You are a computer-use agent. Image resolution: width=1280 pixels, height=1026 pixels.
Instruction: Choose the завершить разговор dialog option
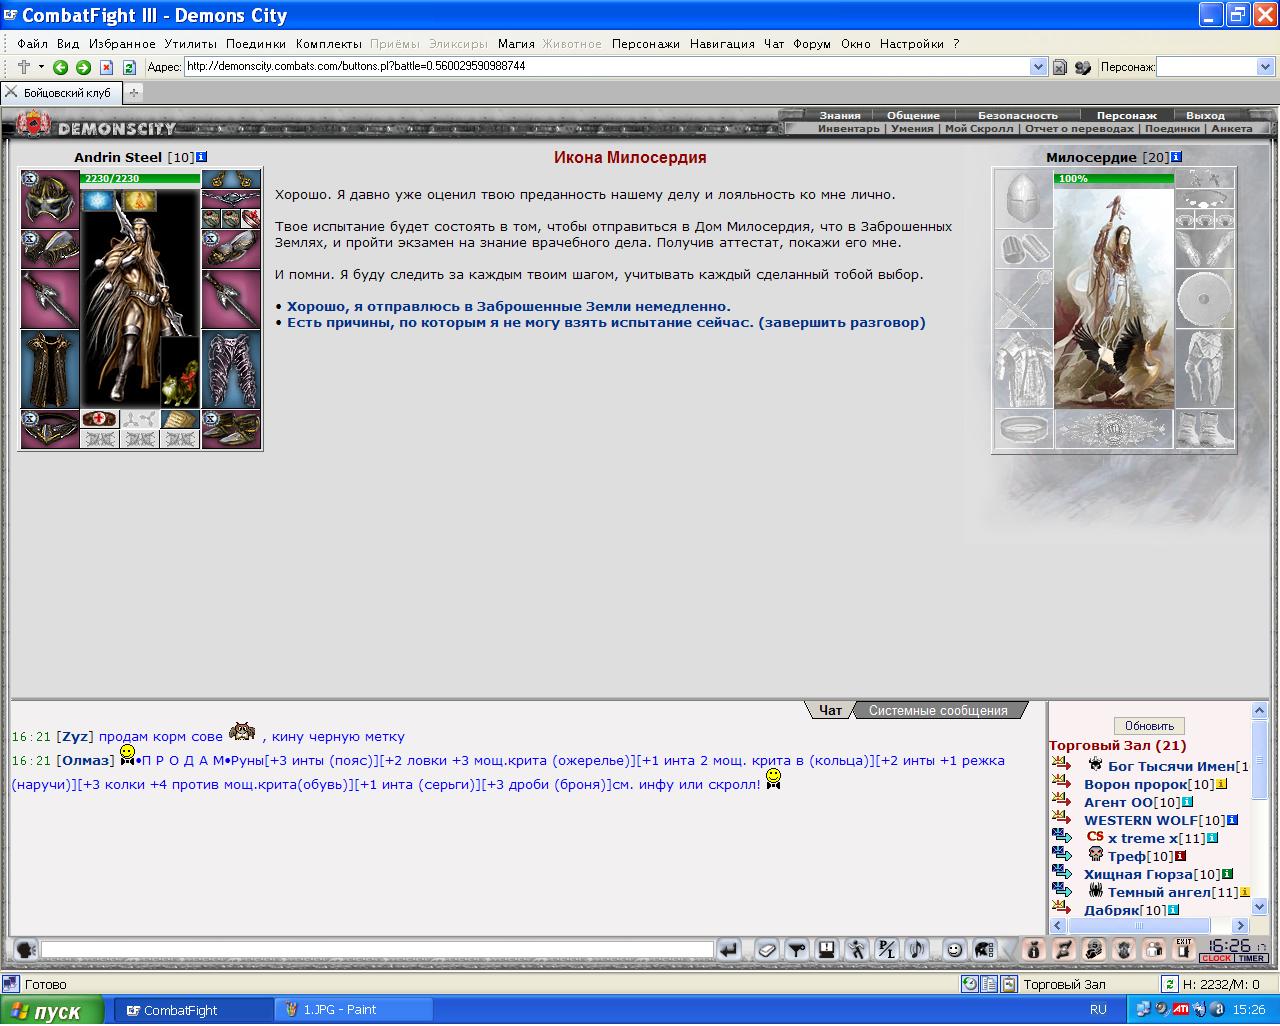click(x=606, y=323)
